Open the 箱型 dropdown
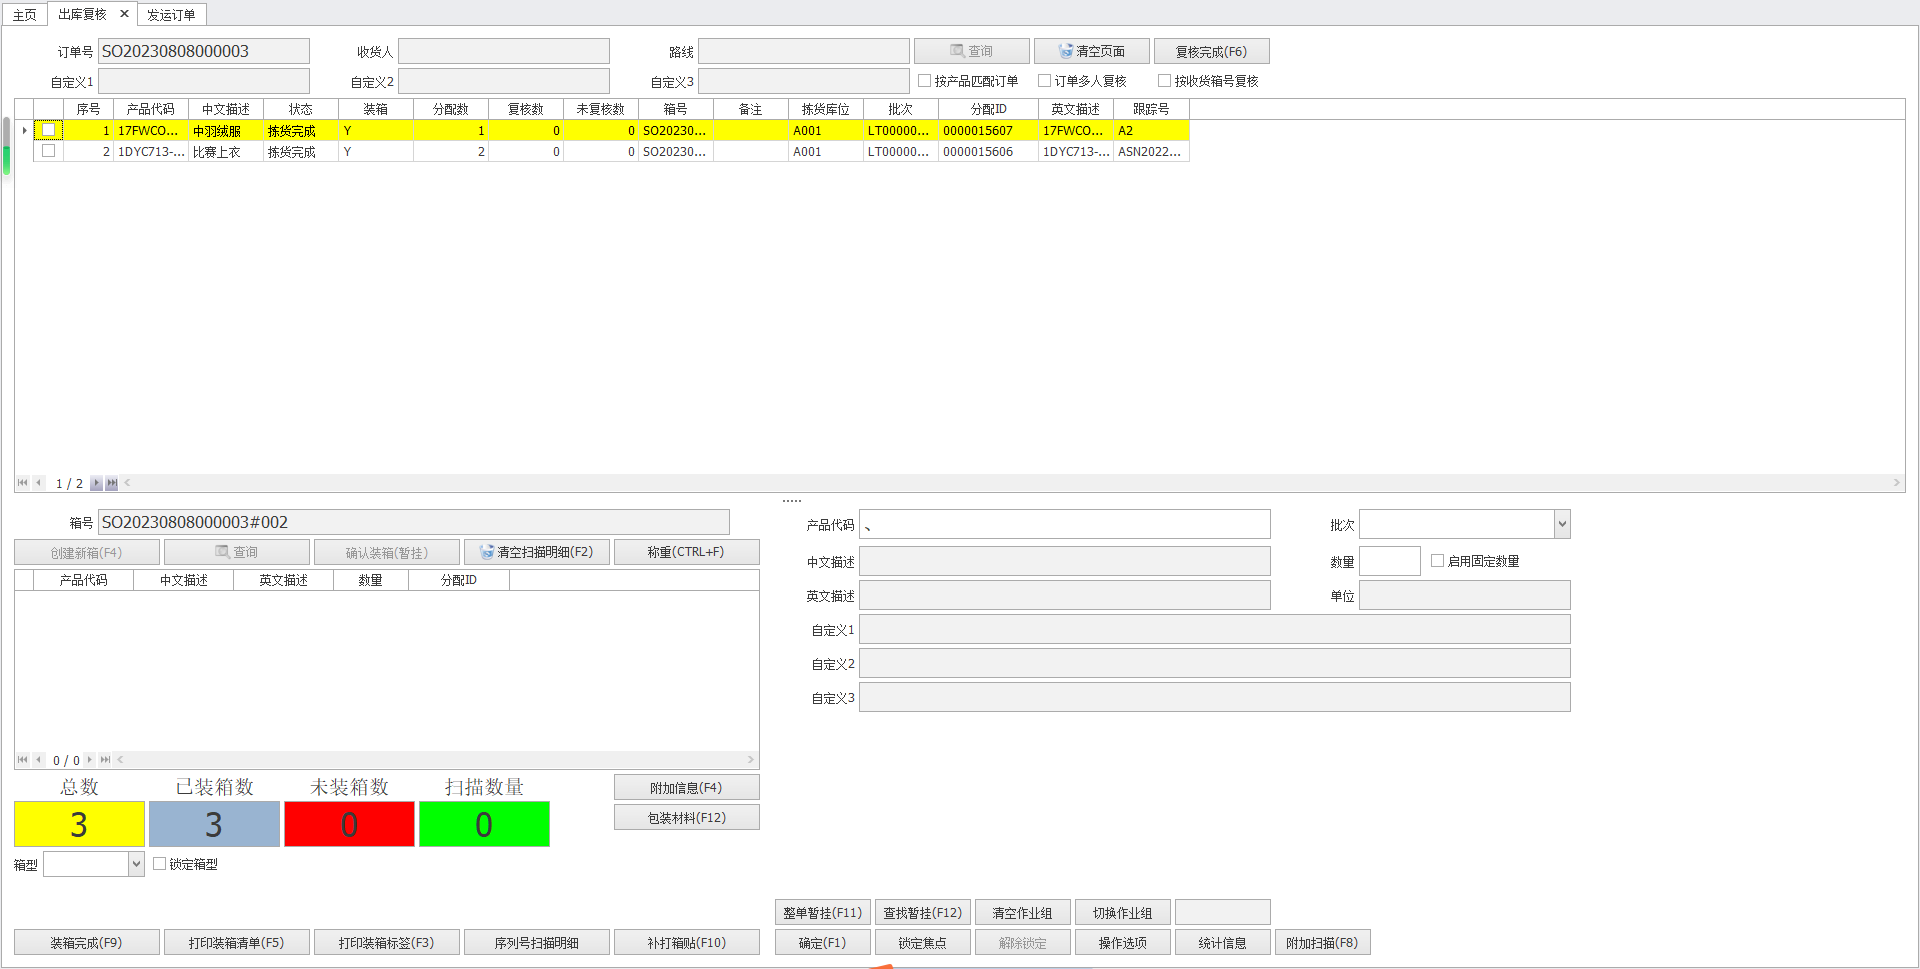 pyautogui.click(x=136, y=864)
